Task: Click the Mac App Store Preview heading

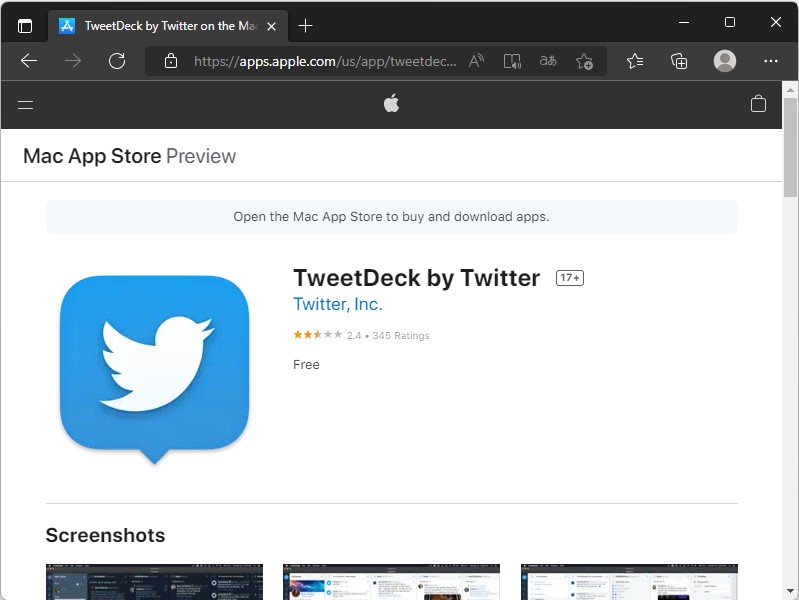Action: (129, 156)
